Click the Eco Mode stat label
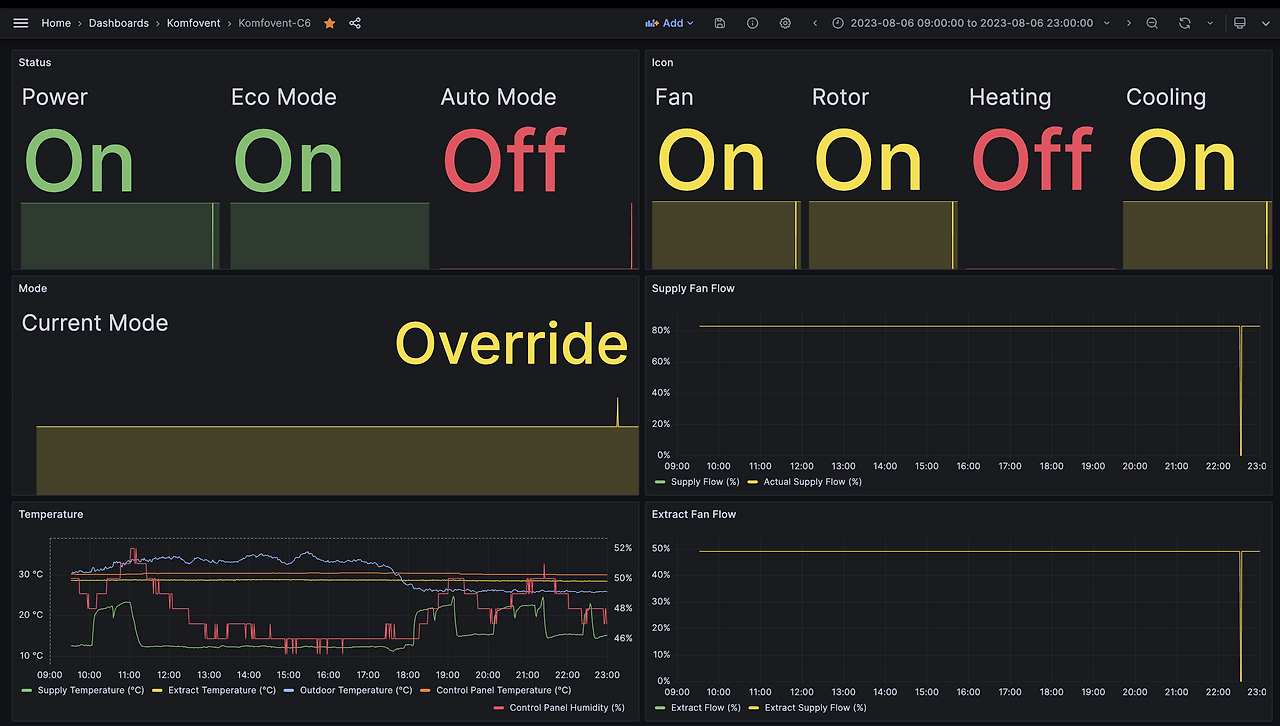The image size is (1280, 726). pyautogui.click(x=284, y=97)
